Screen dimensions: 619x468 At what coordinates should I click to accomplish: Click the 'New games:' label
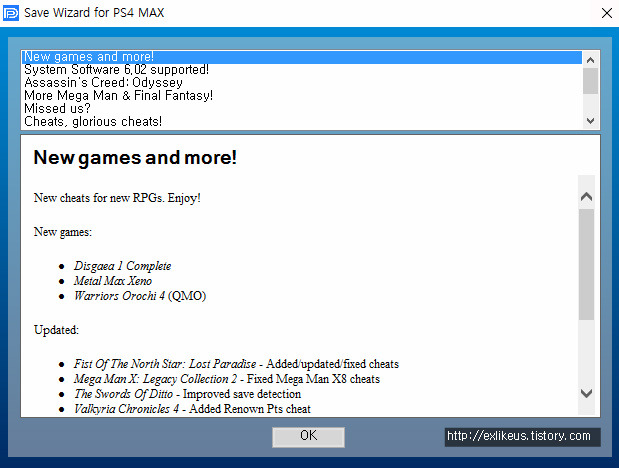[x=63, y=232]
